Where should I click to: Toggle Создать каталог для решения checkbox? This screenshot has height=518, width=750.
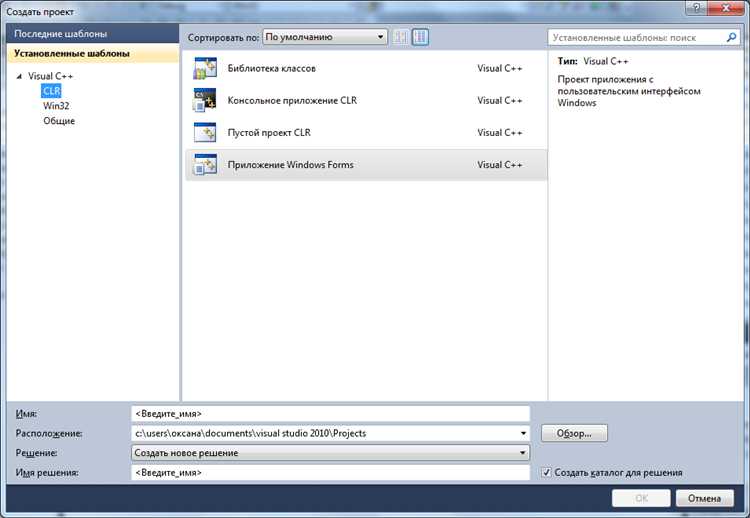(x=546, y=473)
